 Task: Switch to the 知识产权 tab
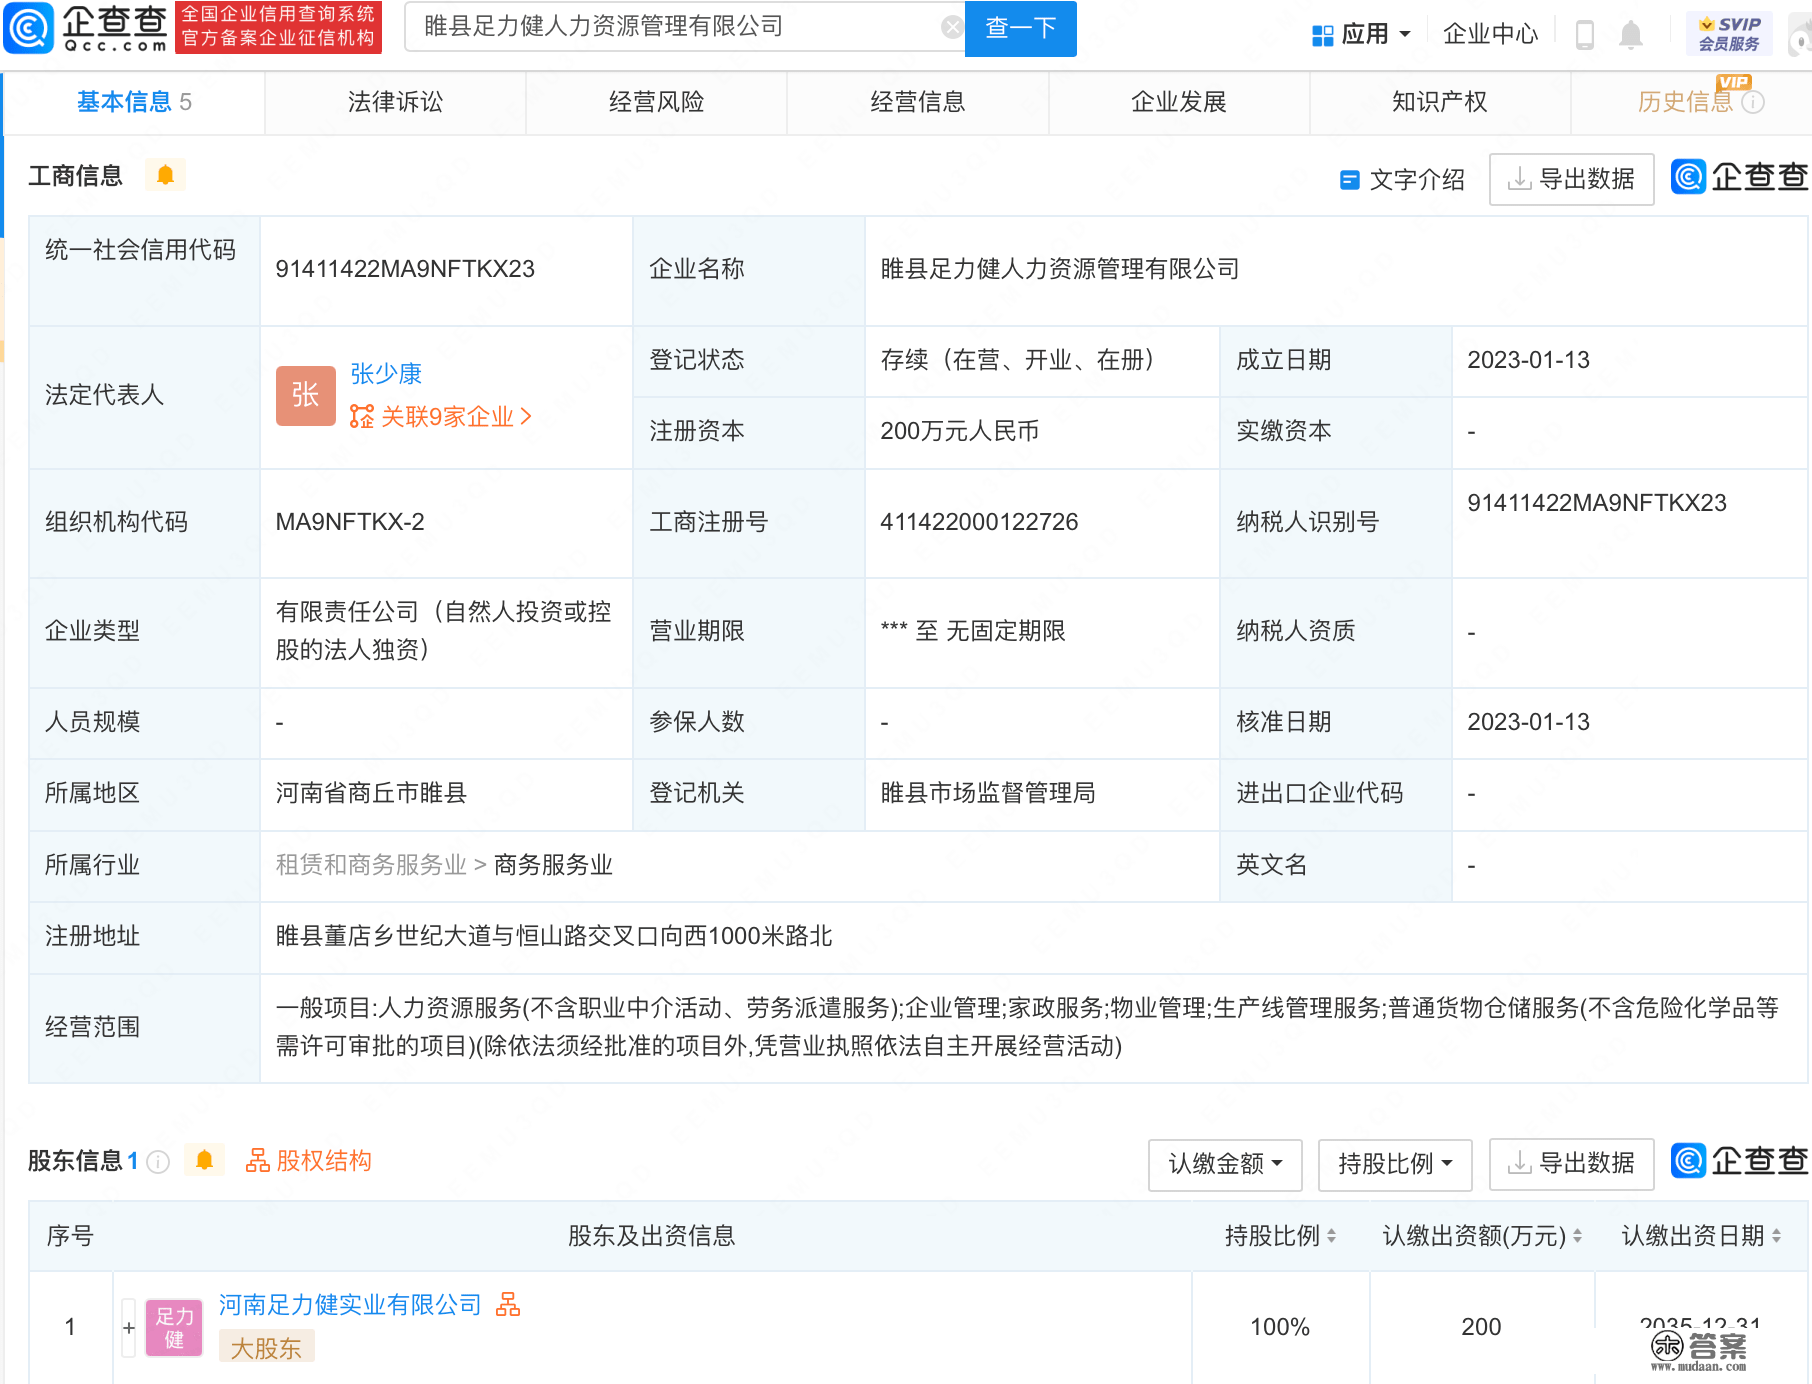pos(1440,102)
